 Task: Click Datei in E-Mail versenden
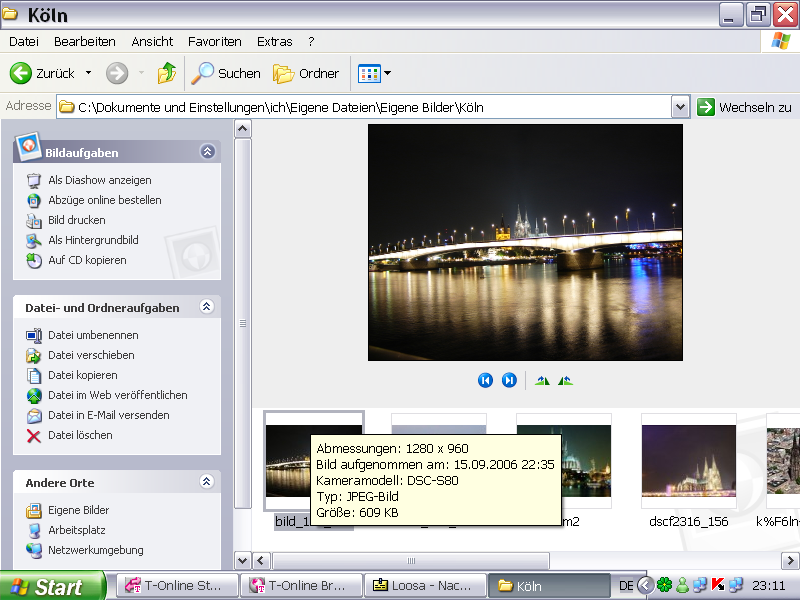tap(109, 415)
